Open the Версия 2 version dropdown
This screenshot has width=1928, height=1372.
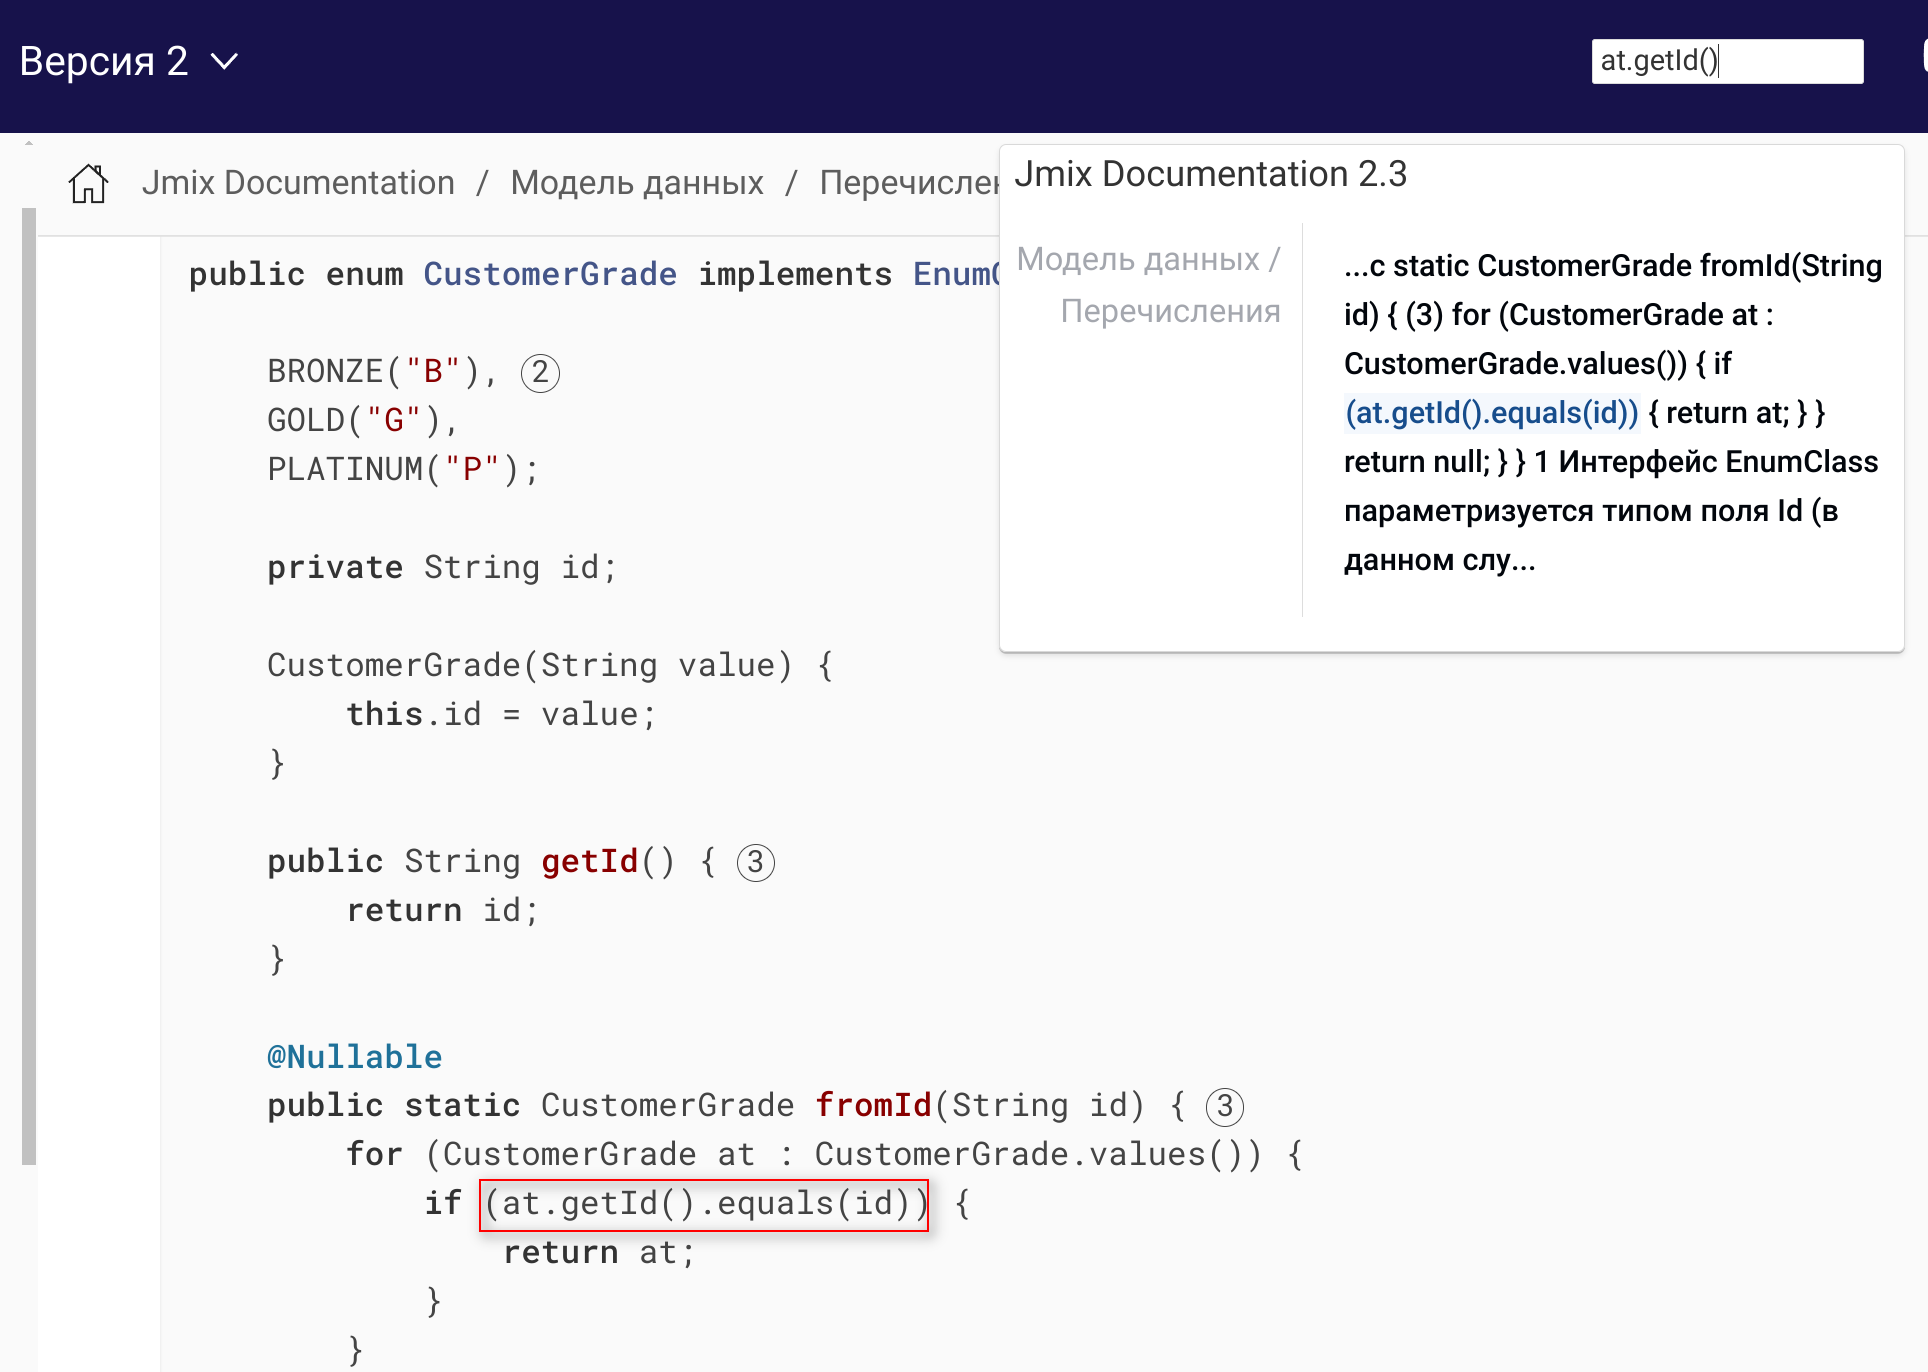128,62
